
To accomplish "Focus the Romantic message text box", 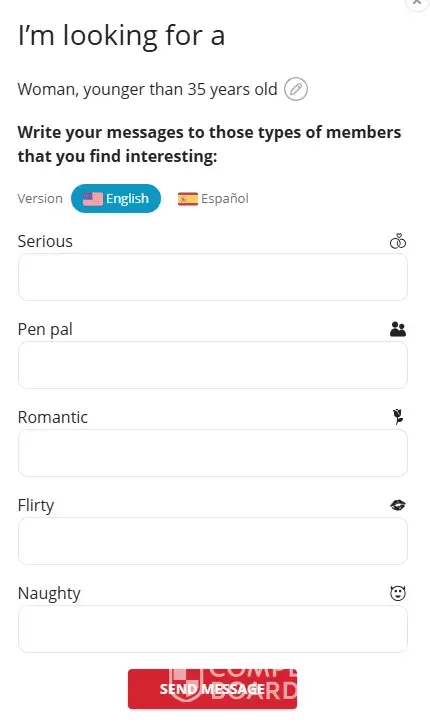I will click(213, 453).
